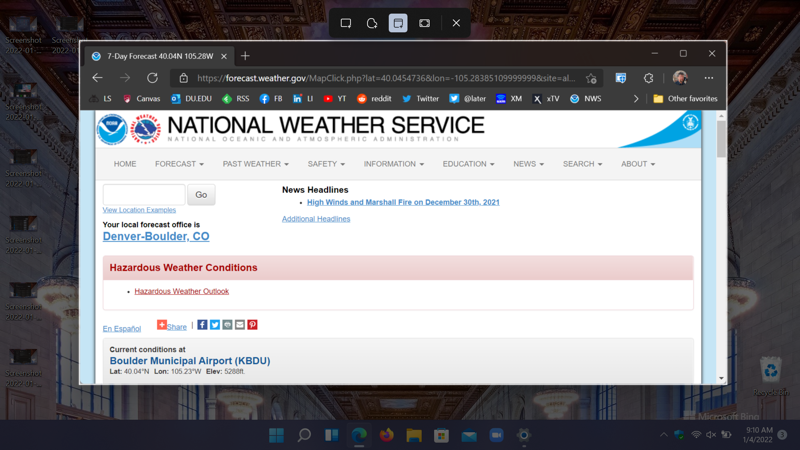800x450 pixels.
Task: Open the Denver-Boulder, CO office link
Action: point(156,236)
